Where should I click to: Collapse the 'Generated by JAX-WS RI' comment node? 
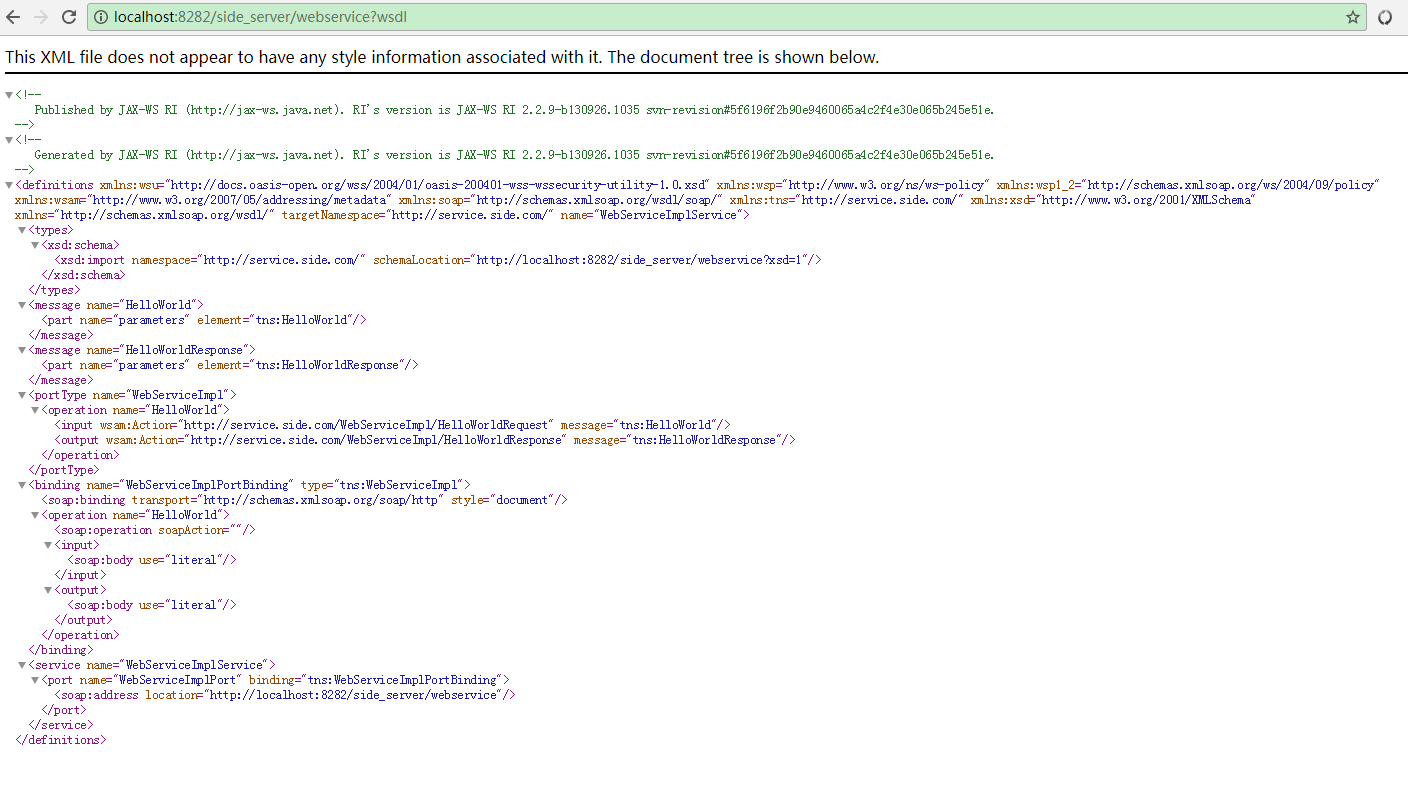coord(9,140)
